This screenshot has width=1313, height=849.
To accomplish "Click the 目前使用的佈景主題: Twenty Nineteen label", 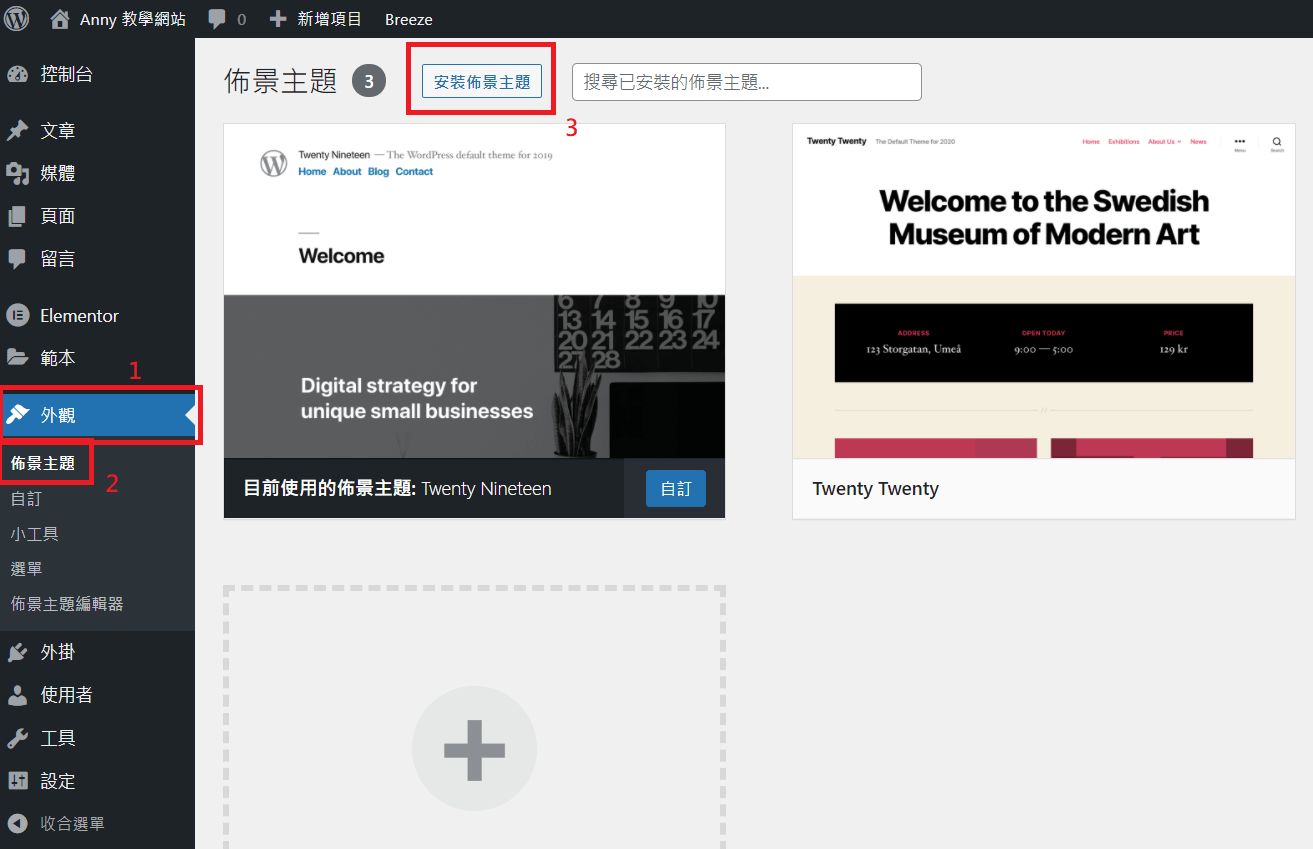I will 398,489.
